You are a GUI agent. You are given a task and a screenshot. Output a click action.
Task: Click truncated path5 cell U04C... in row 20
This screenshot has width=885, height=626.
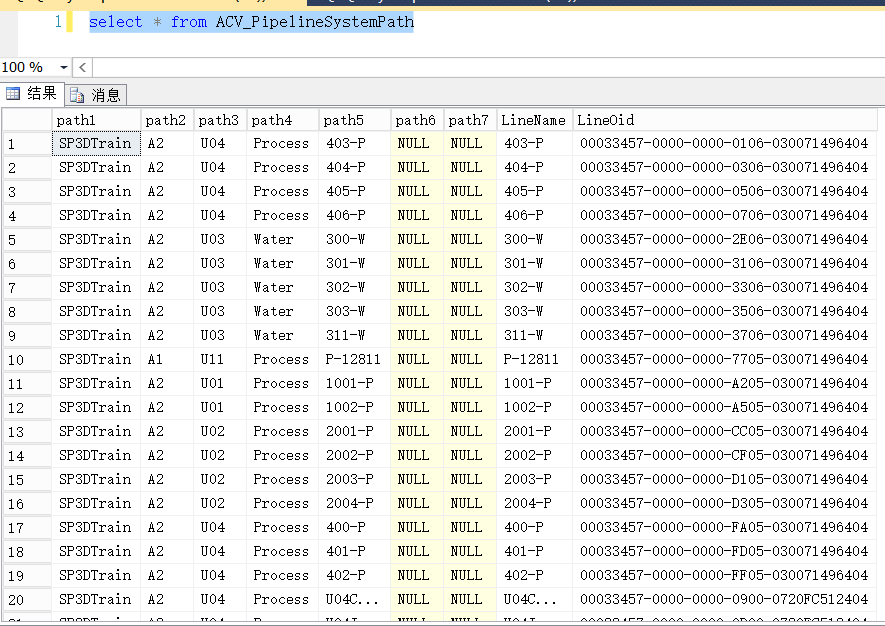pos(355,599)
